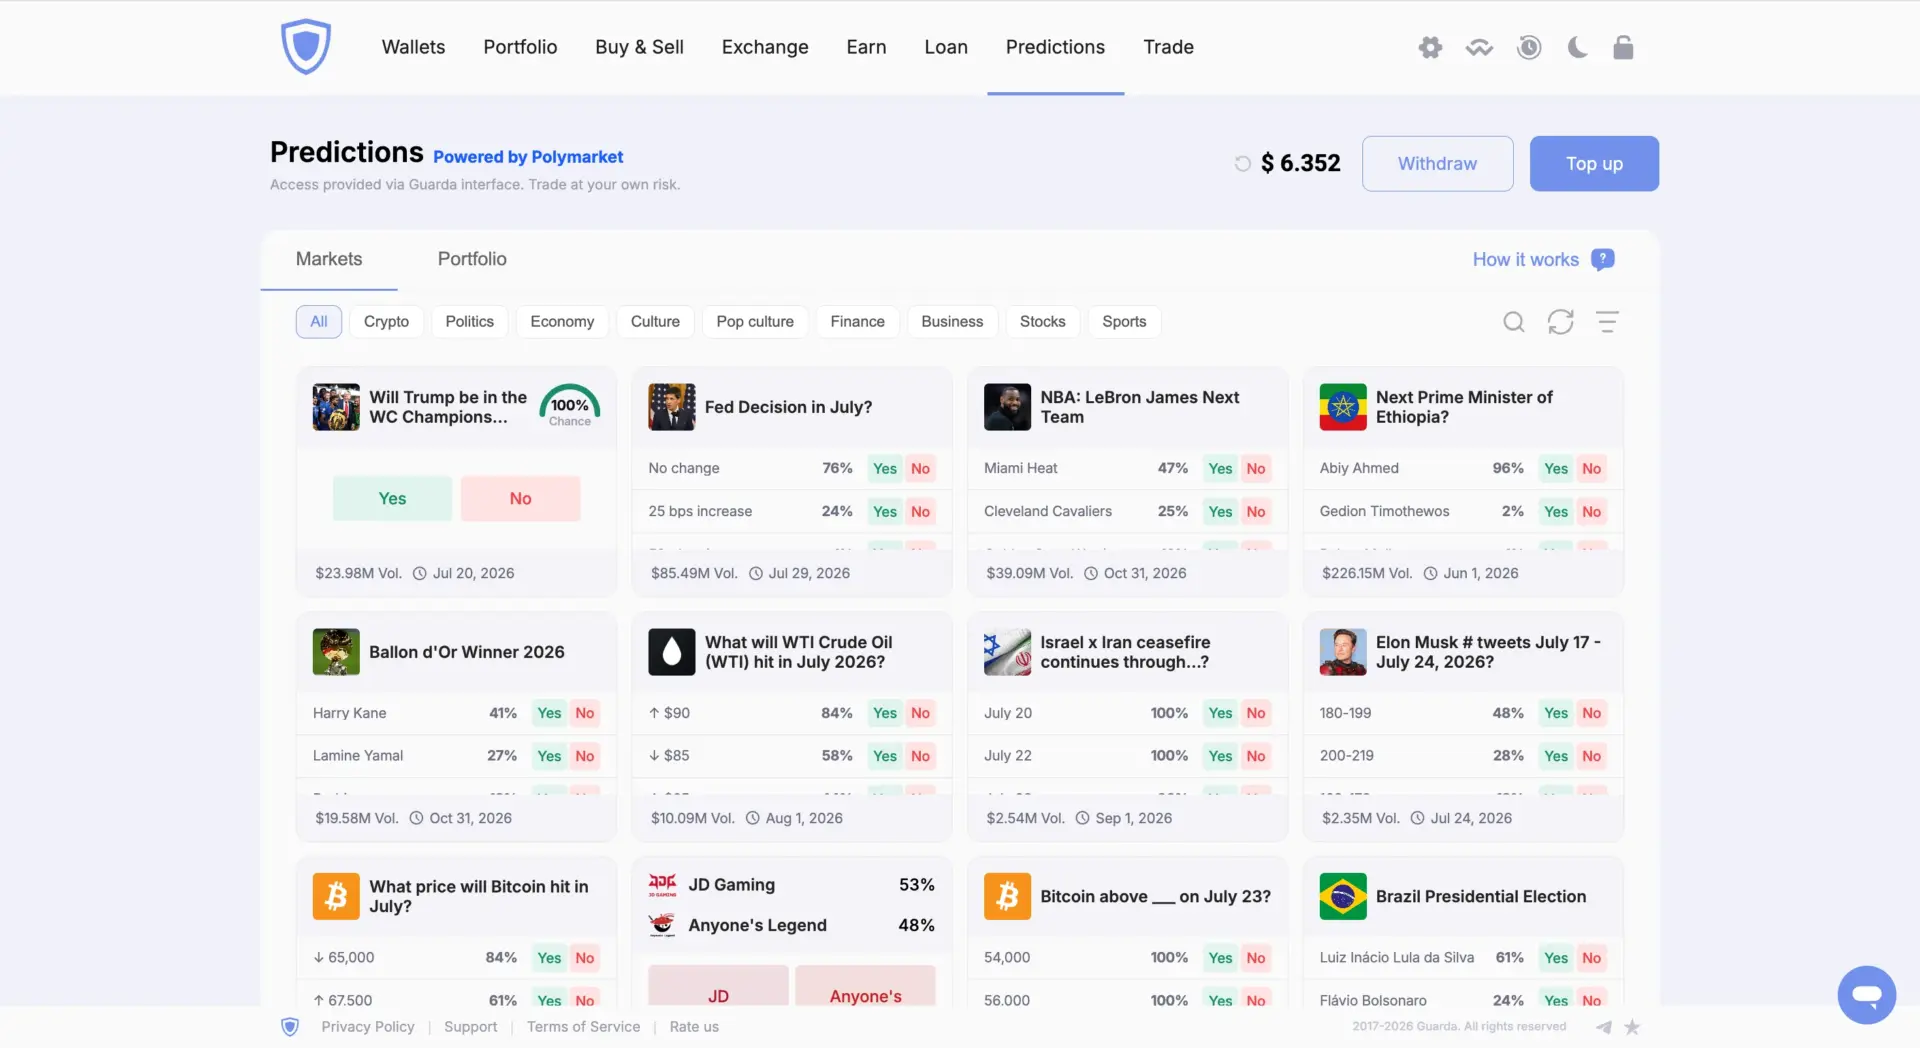Open the Wallets menu
The width and height of the screenshot is (1920, 1048).
click(x=413, y=47)
